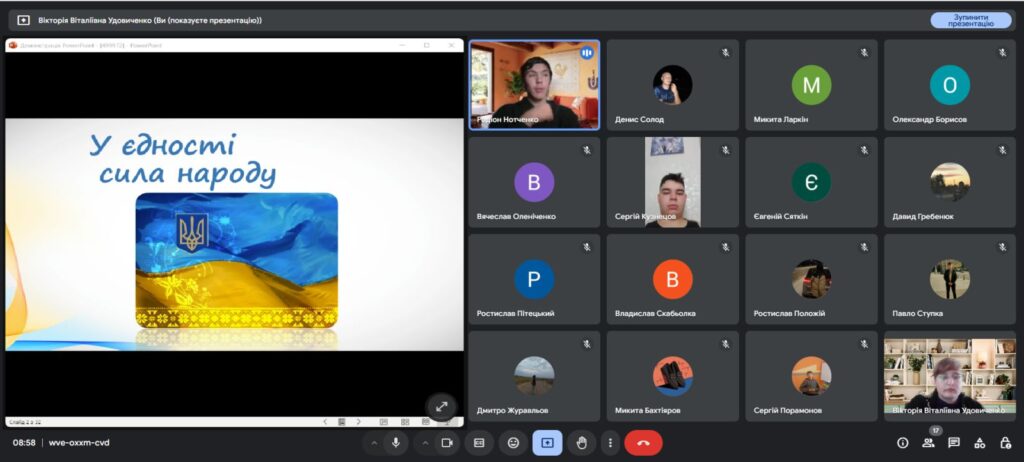
Task: Open the chat messages panel
Action: (954, 442)
